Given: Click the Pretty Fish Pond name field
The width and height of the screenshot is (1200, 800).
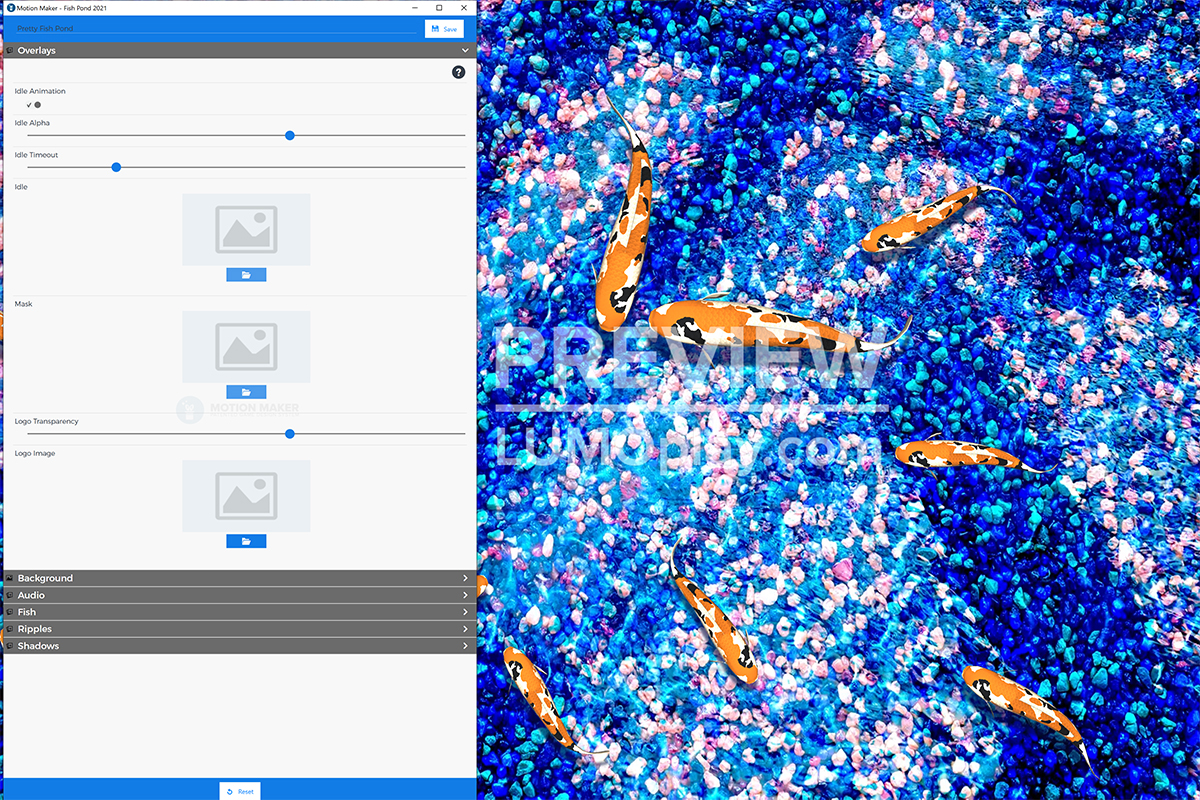Looking at the screenshot, I should pos(215,29).
